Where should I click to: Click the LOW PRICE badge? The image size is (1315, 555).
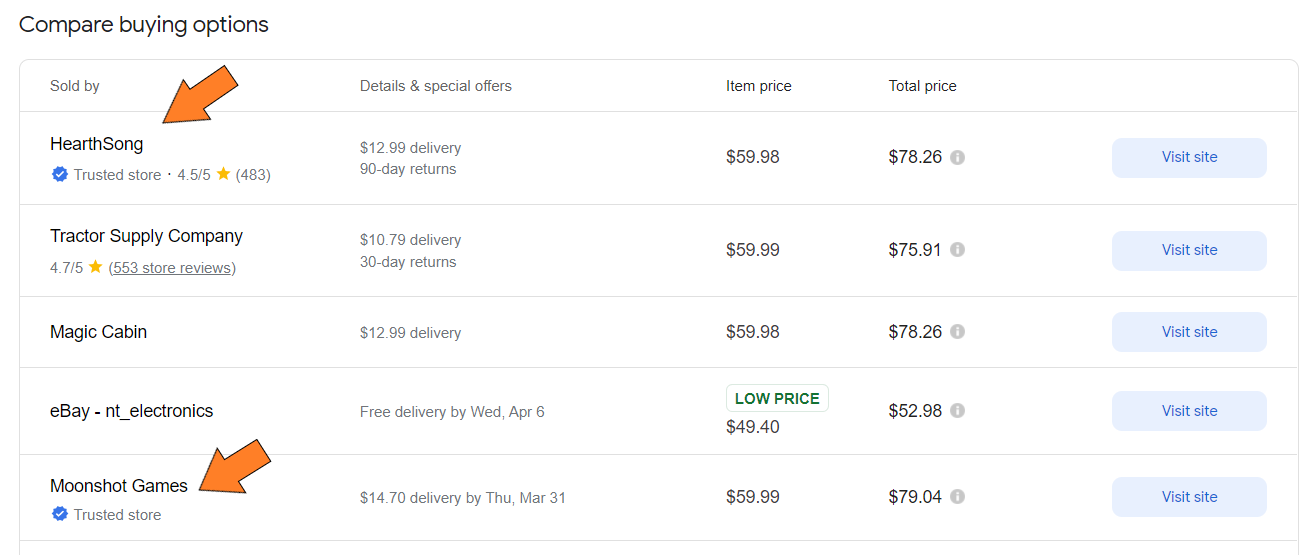(x=777, y=399)
